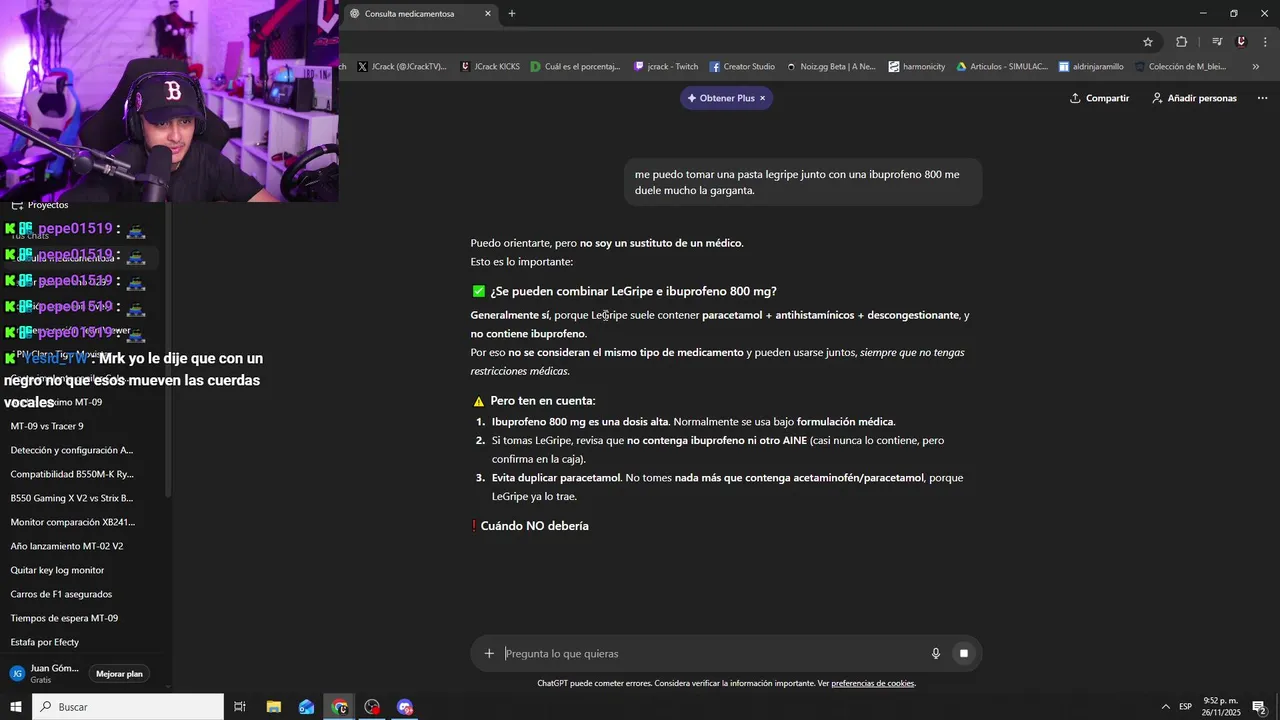Click Añadir personas
The image size is (1280, 720).
coord(1194,98)
